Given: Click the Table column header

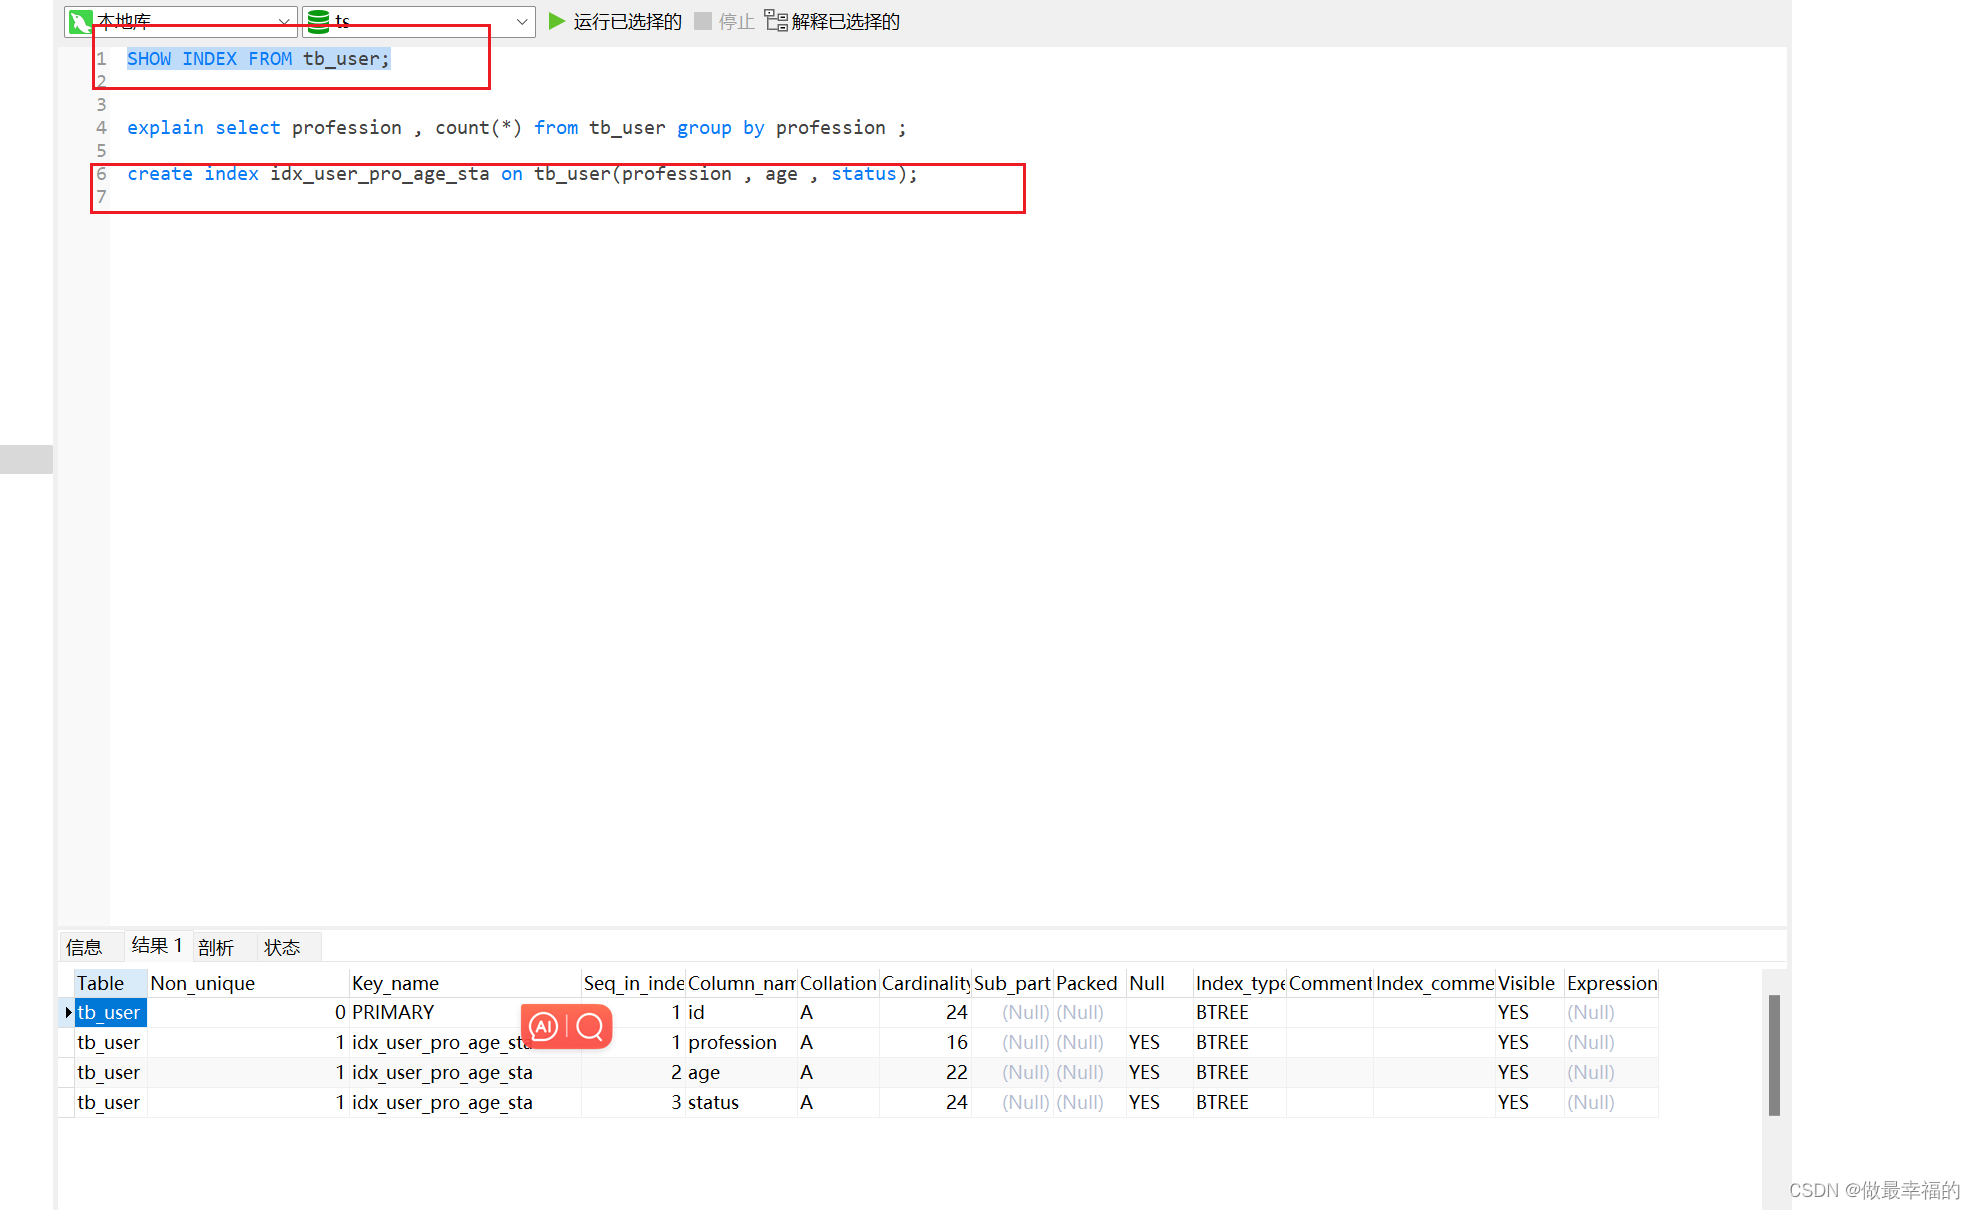Looking at the screenshot, I should coord(111,983).
